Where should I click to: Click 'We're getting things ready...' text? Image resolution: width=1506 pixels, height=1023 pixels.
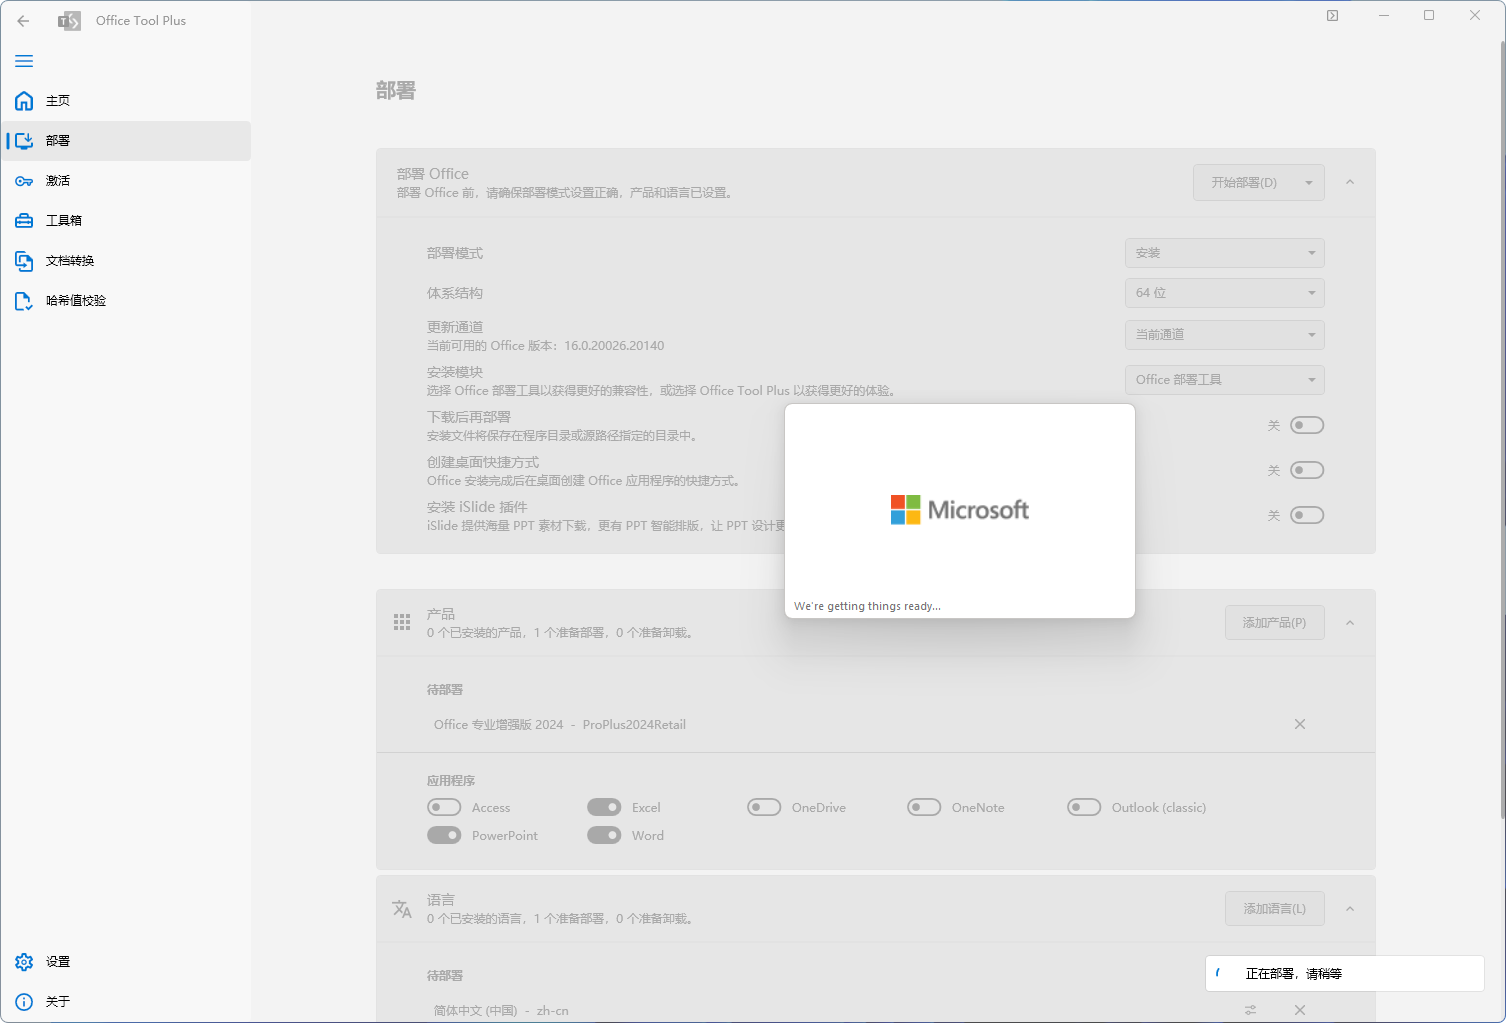tap(867, 606)
